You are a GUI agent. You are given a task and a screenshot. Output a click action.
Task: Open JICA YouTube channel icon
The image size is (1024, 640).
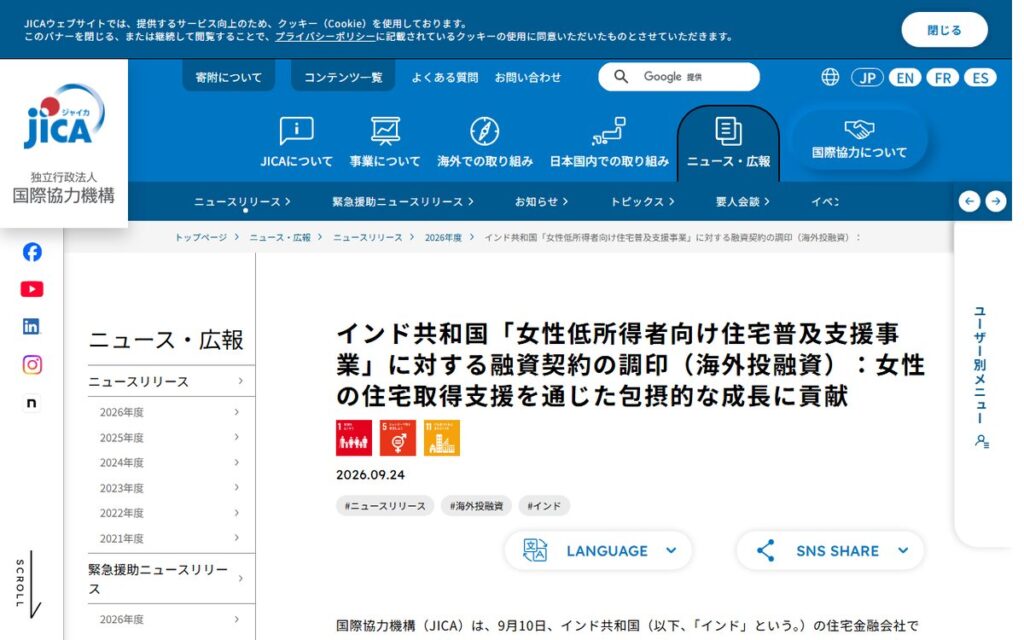click(32, 289)
